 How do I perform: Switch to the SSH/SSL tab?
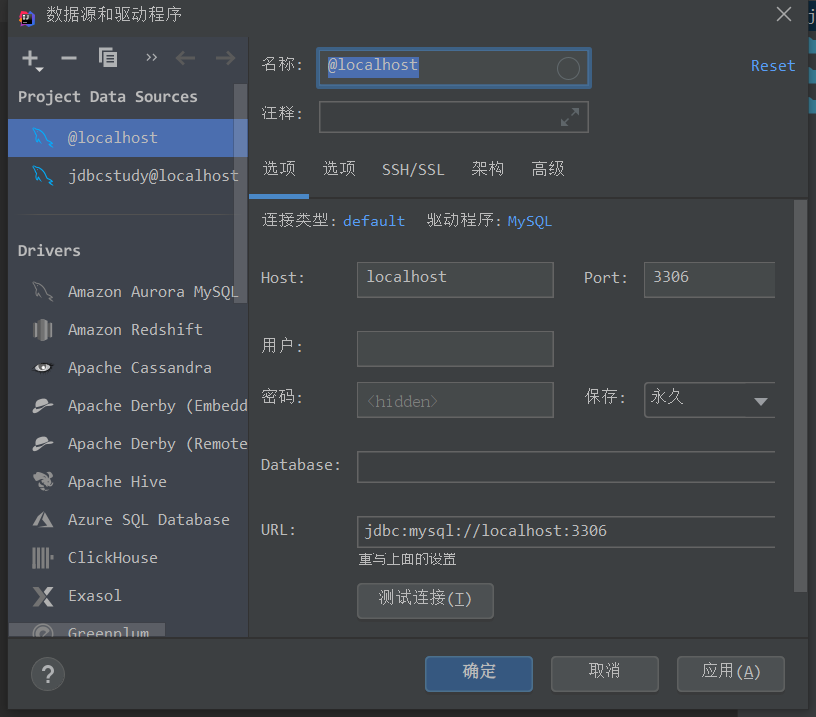413,169
